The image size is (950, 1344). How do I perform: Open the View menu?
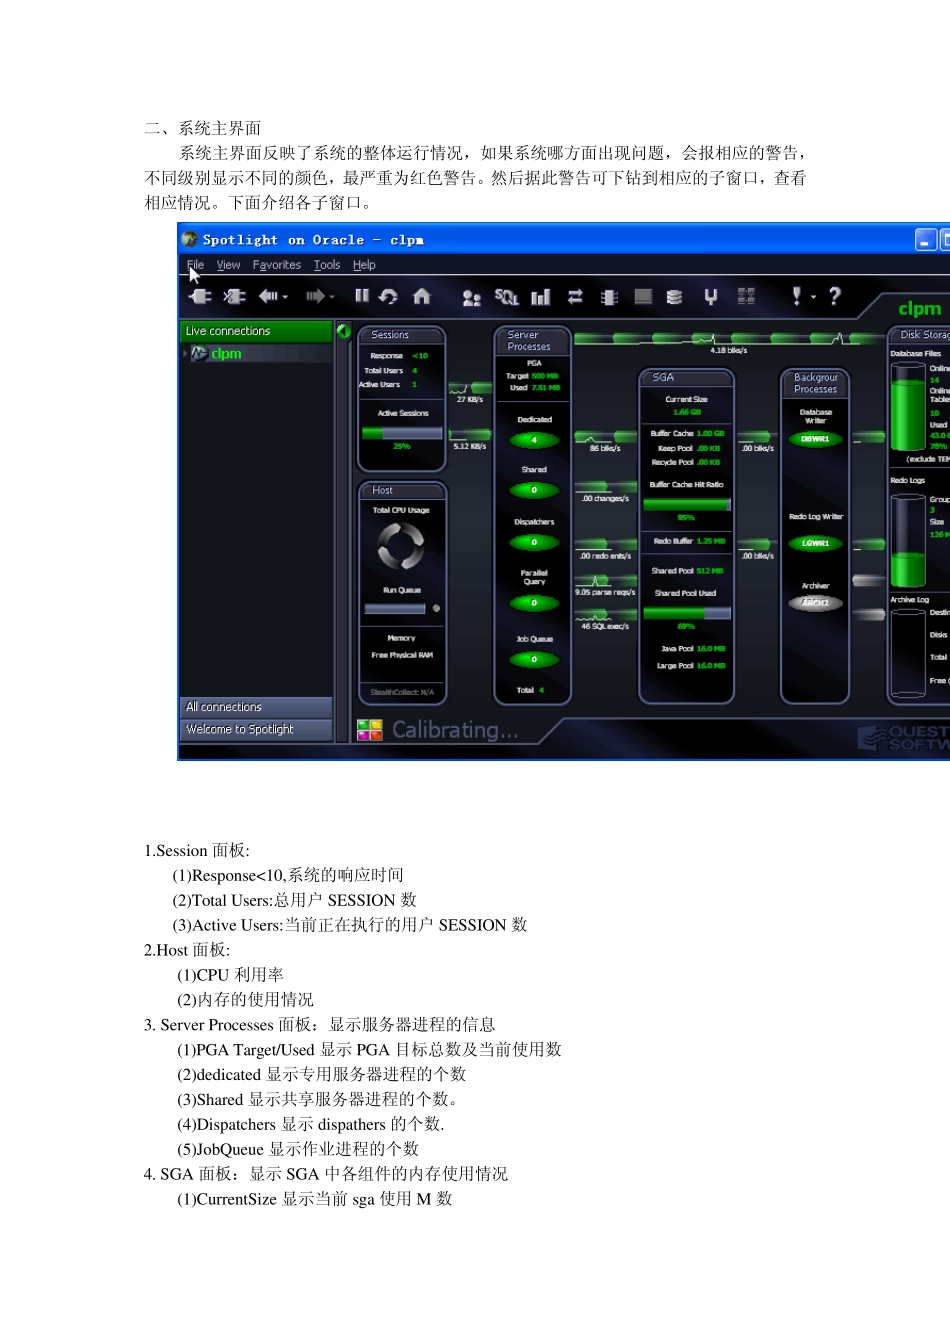click(228, 265)
